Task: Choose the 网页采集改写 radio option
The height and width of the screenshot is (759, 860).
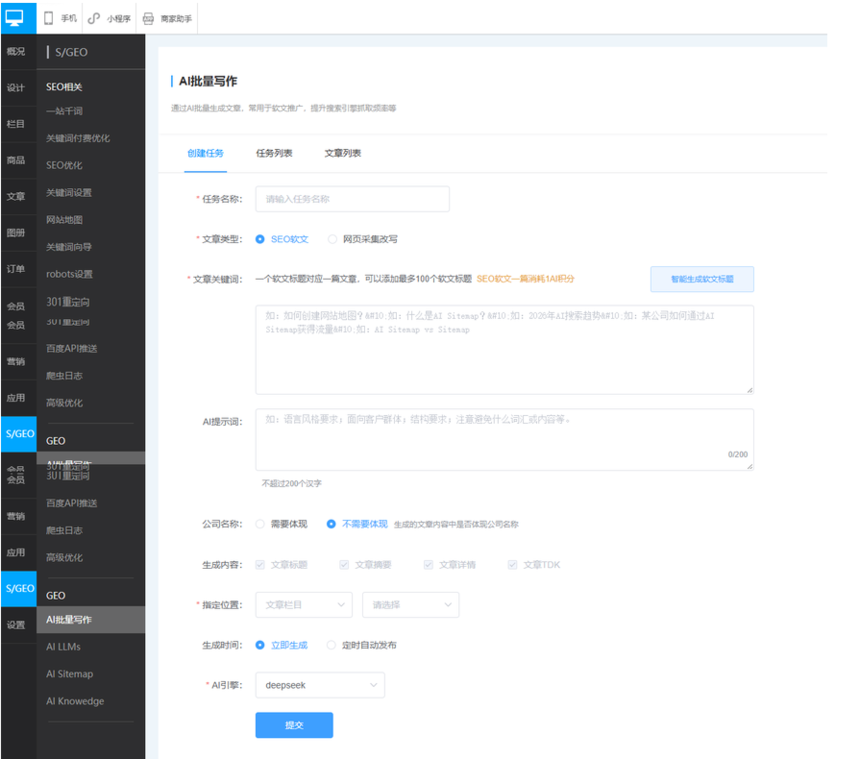Action: tap(332, 239)
